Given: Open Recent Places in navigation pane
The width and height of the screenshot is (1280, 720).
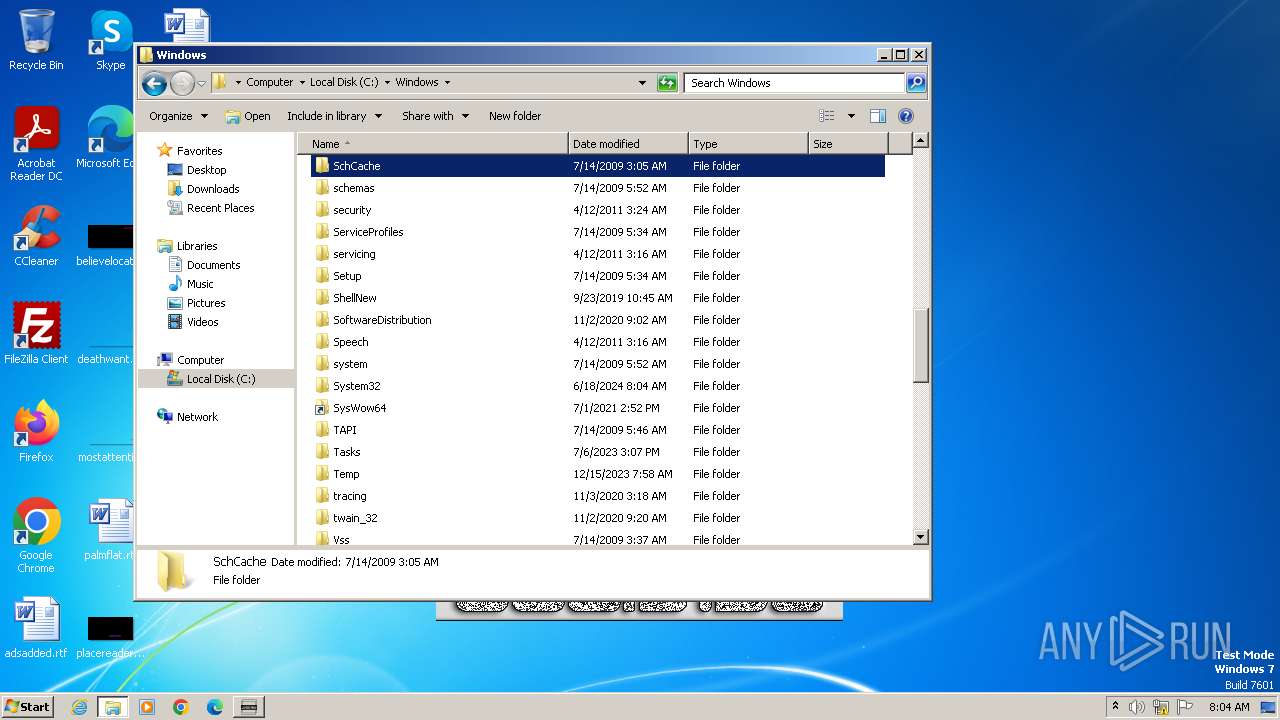Looking at the screenshot, I should point(220,208).
